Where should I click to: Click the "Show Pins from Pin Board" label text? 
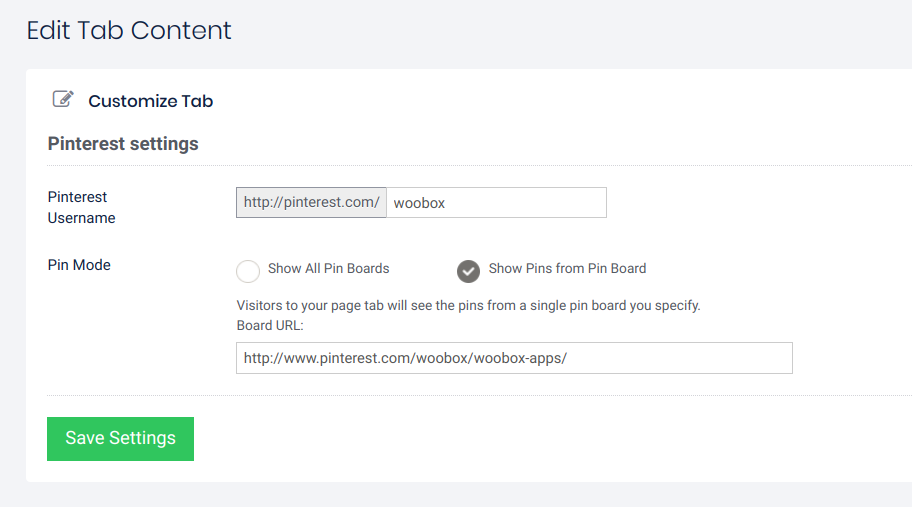[x=567, y=268]
